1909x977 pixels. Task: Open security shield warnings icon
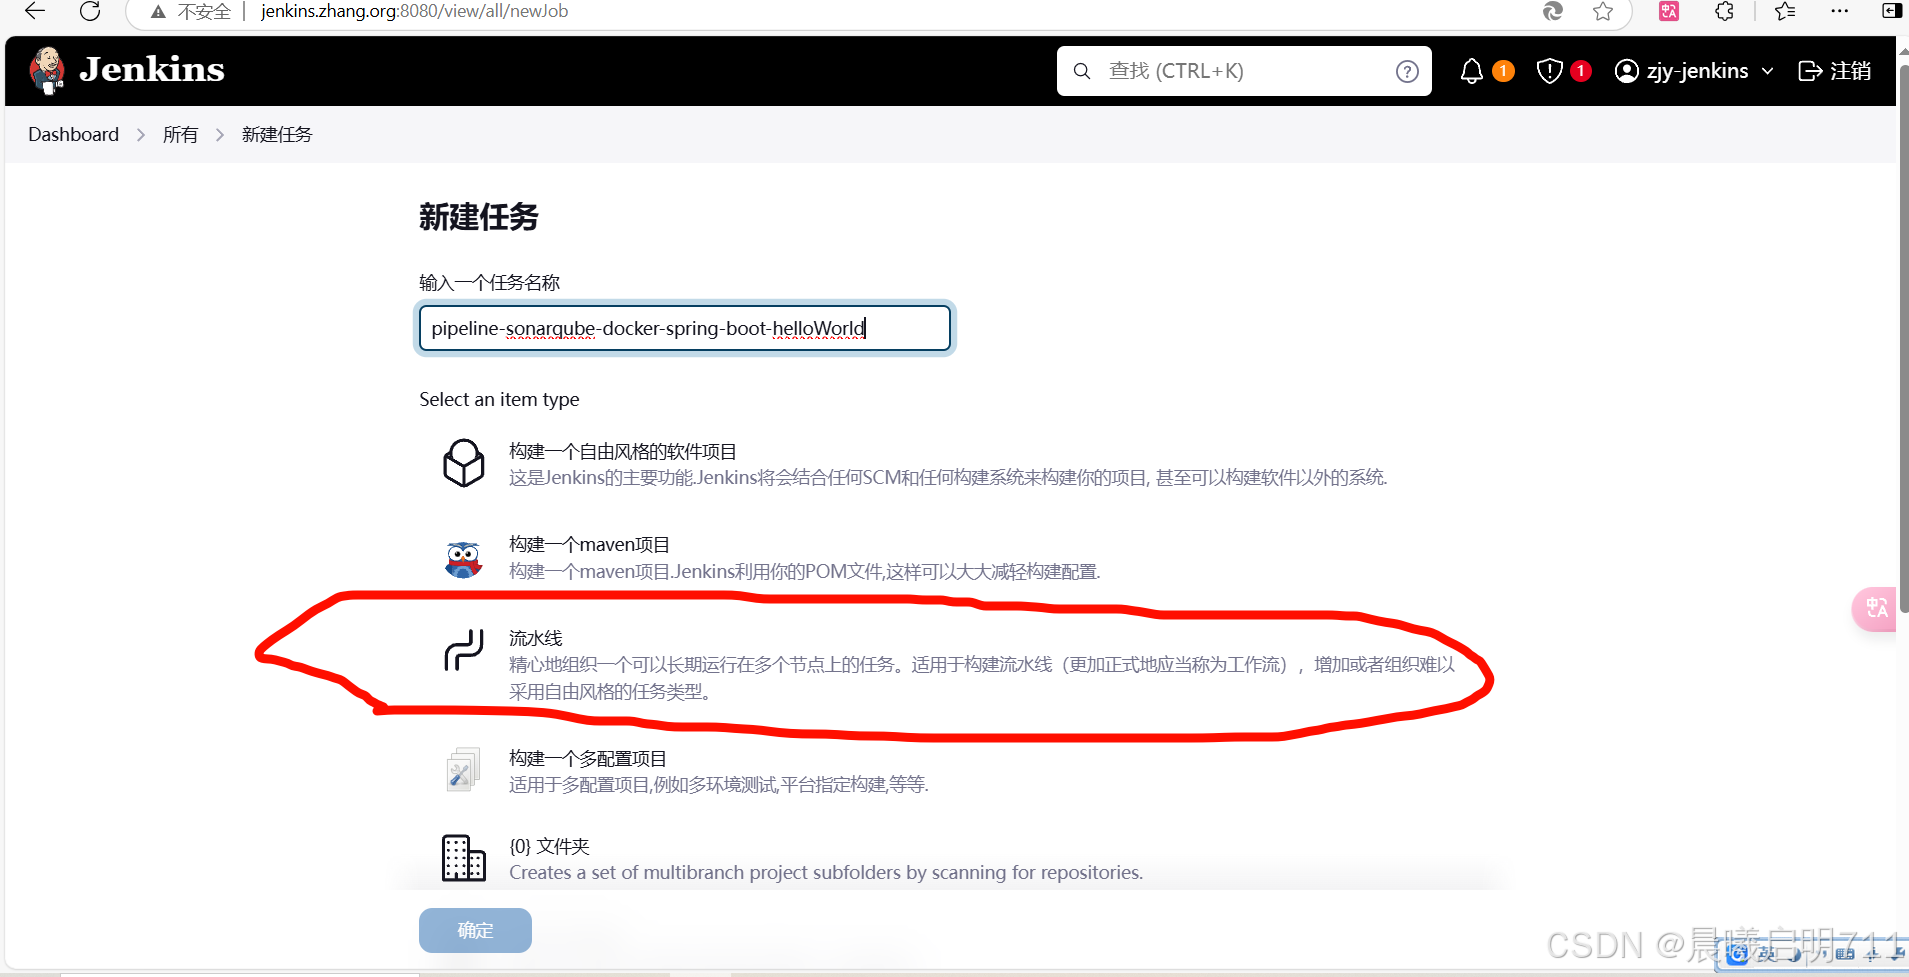point(1549,71)
